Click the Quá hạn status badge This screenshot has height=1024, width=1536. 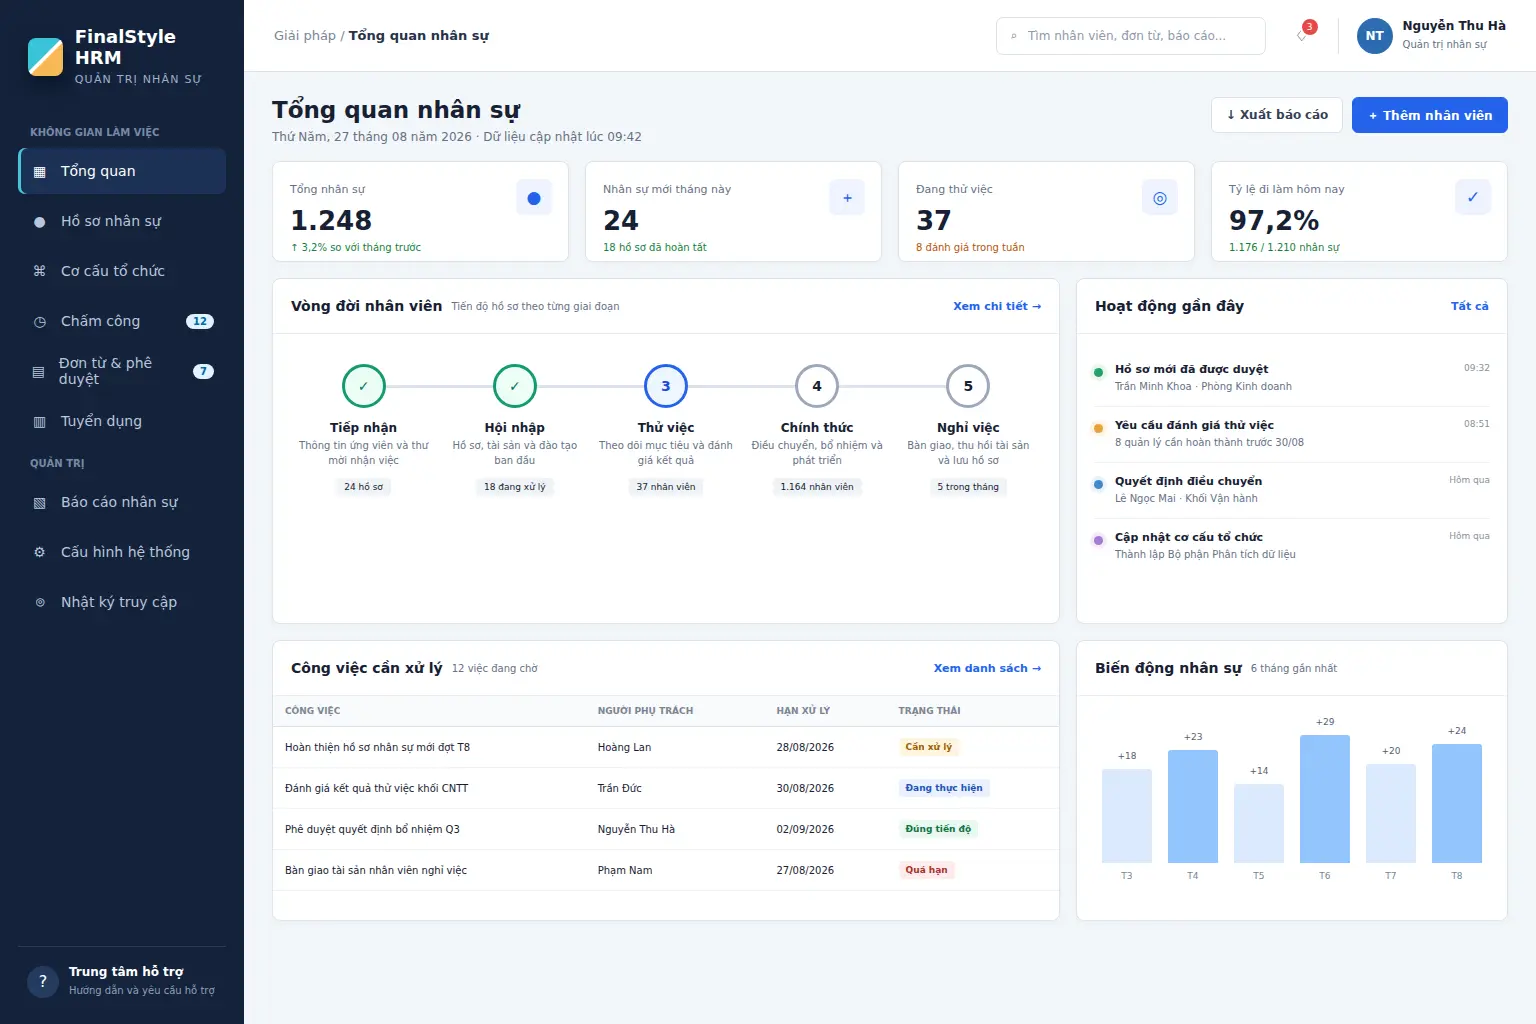coord(926,870)
